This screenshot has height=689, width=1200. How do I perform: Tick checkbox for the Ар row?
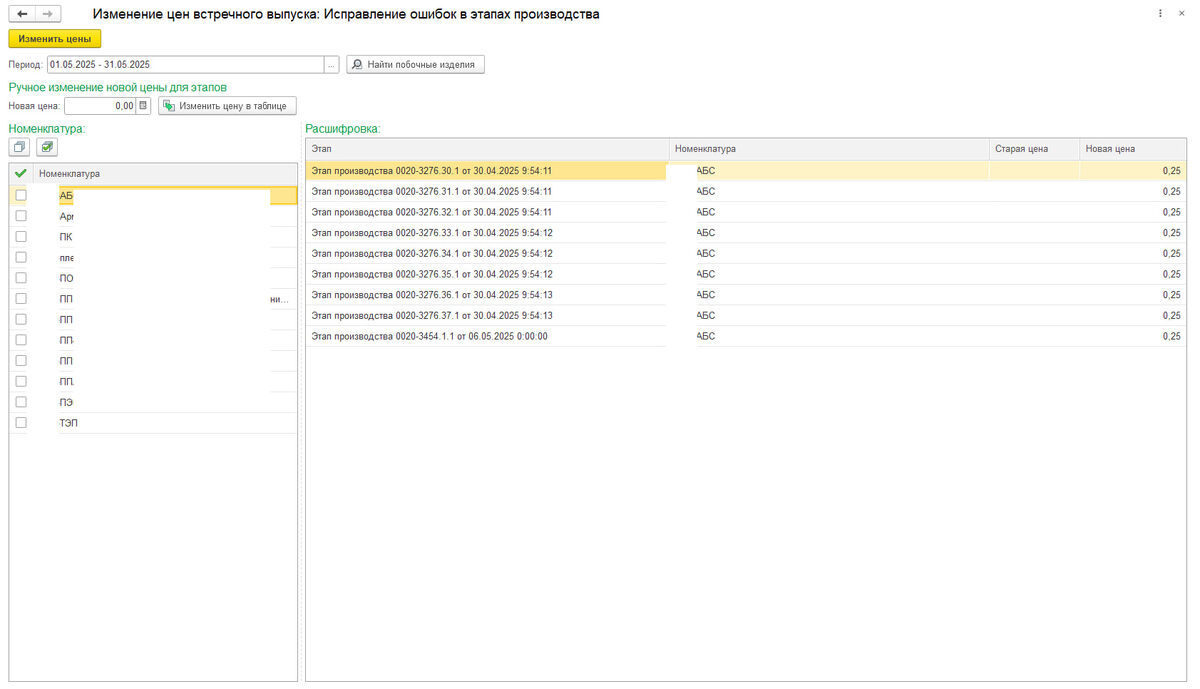tap(21, 216)
